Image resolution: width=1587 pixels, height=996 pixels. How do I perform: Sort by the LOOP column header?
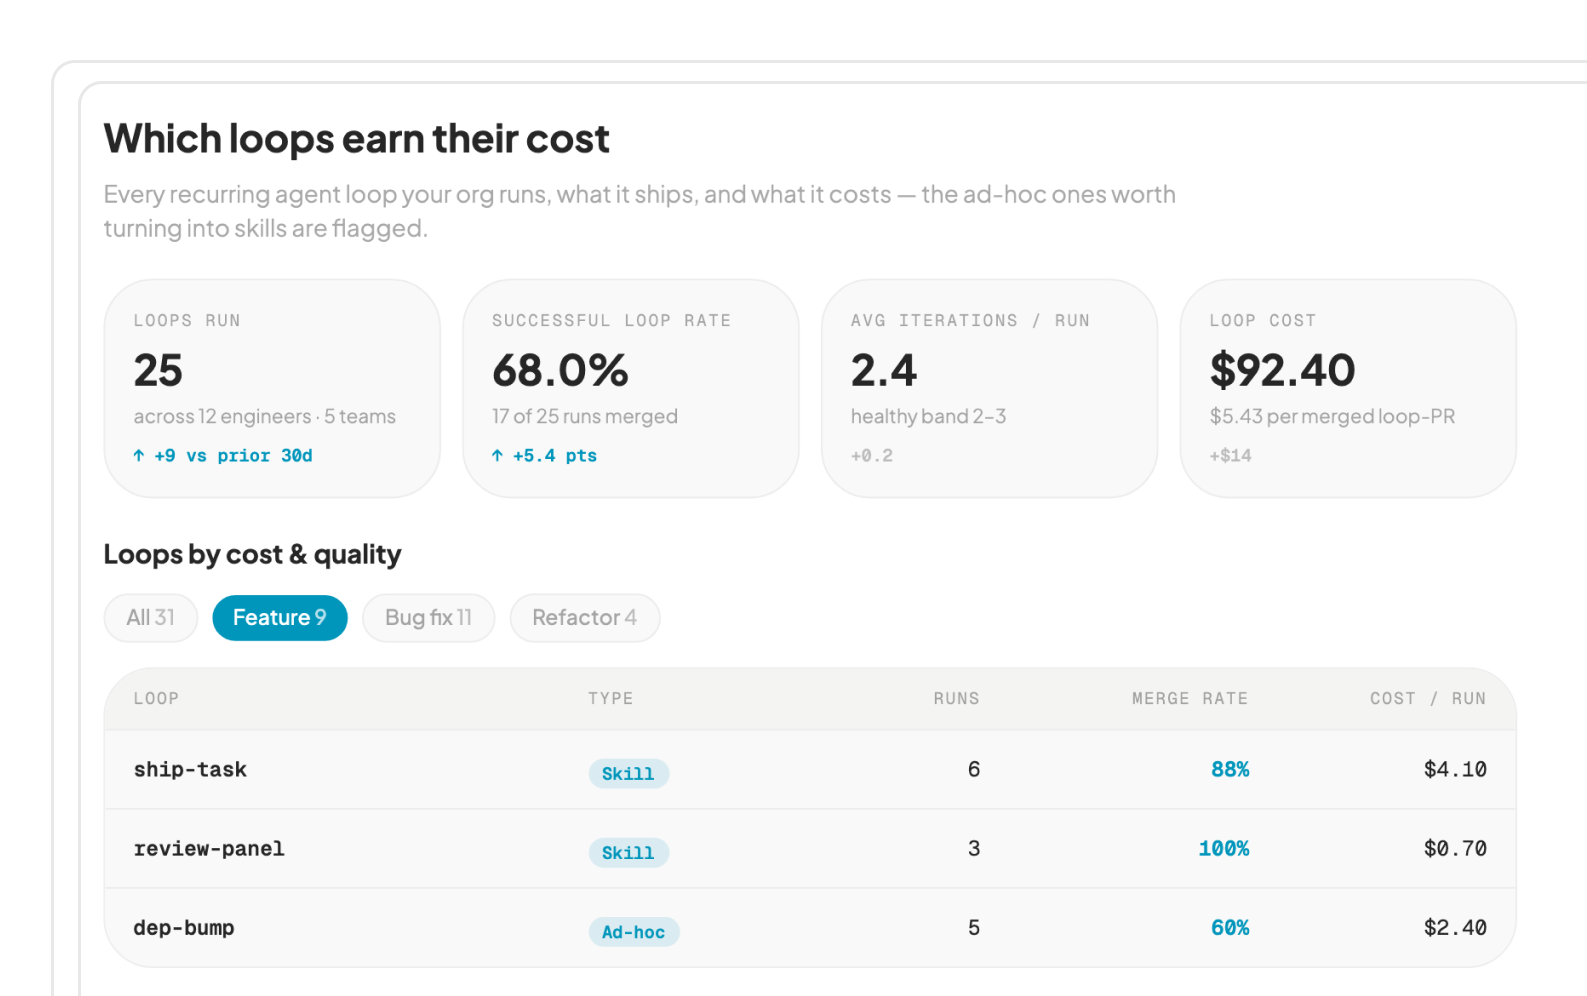[156, 699]
